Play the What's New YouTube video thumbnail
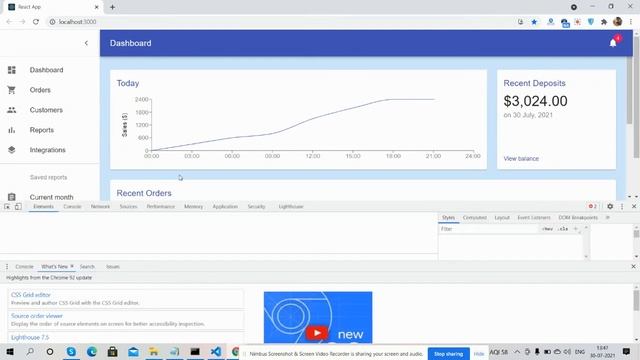 coord(318,318)
